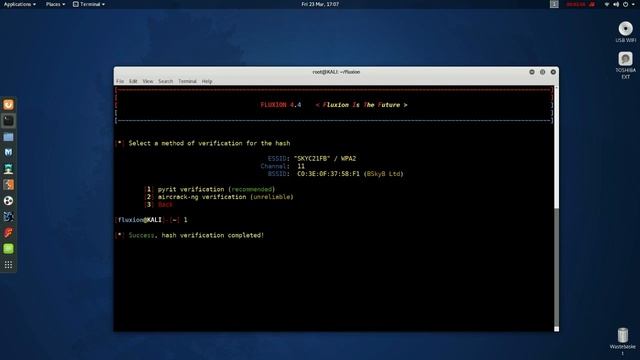Close the root@KALI terminal window
The height and width of the screenshot is (360, 640).
[x=553, y=72]
